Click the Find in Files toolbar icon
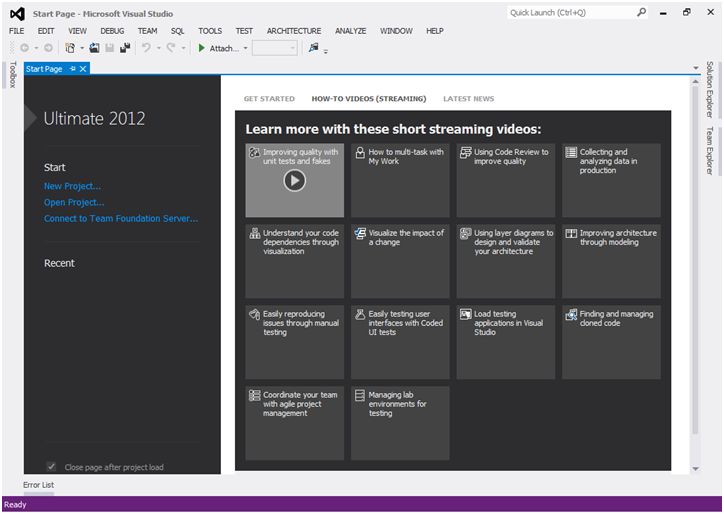The width and height of the screenshot is (724, 515). pyautogui.click(x=314, y=48)
